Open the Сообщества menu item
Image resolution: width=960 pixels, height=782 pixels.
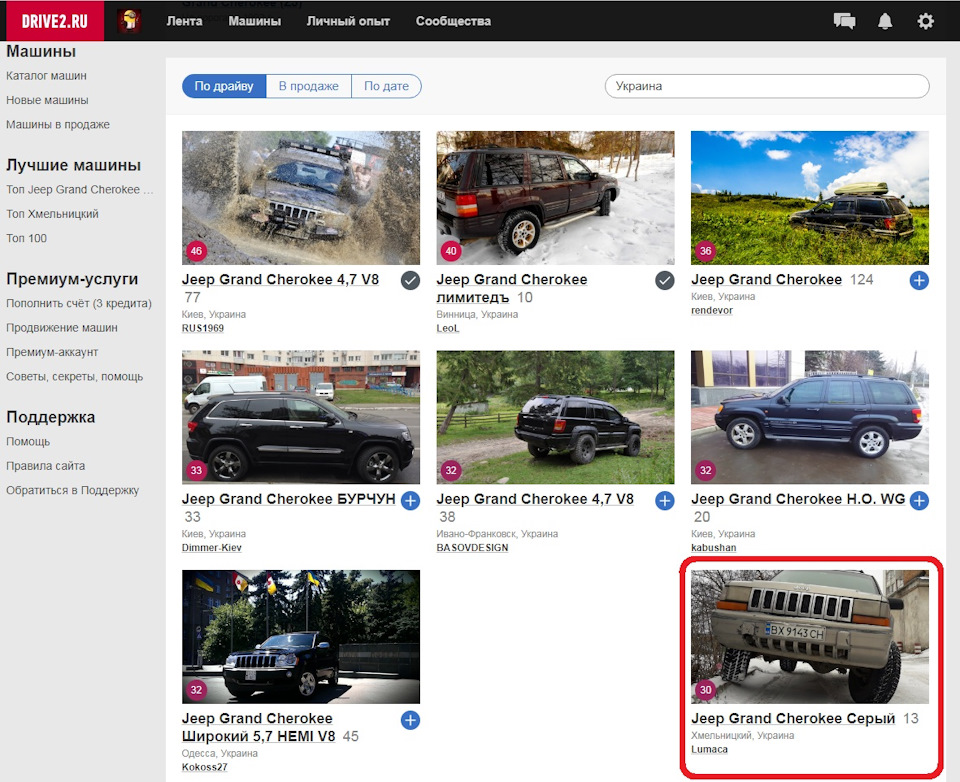453,21
